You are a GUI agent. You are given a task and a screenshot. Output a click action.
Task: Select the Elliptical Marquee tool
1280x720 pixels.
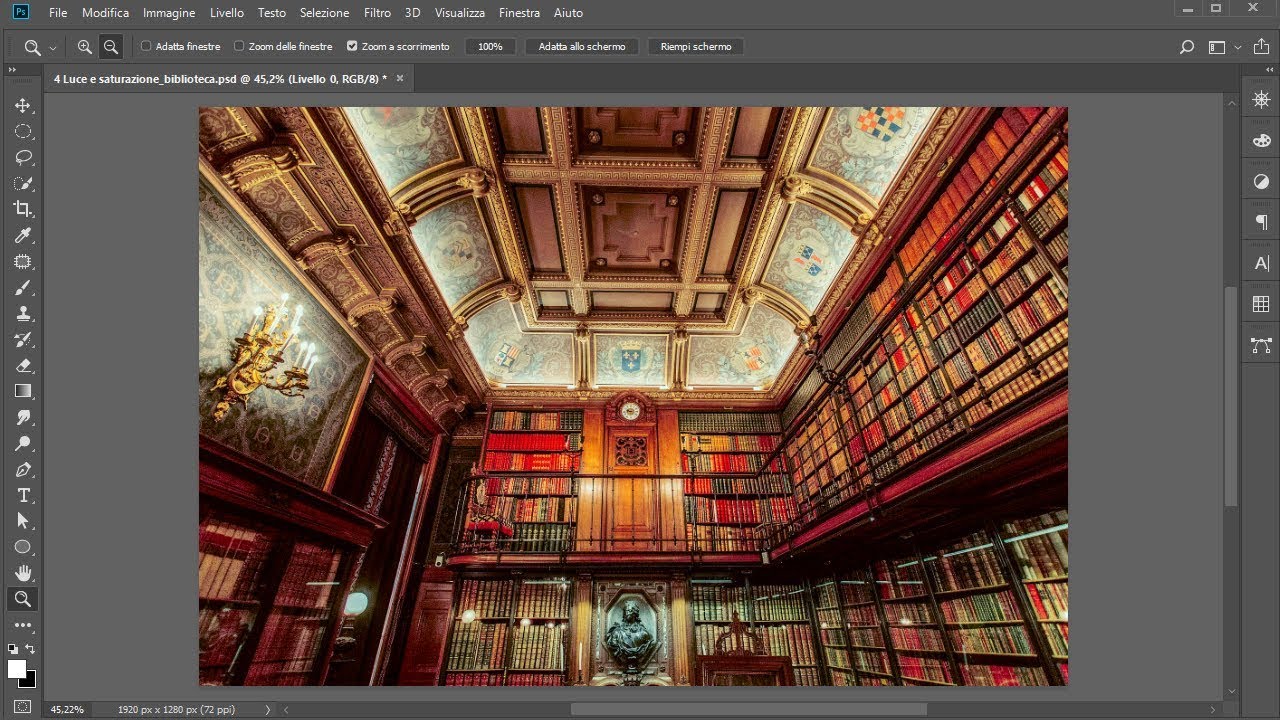point(22,131)
